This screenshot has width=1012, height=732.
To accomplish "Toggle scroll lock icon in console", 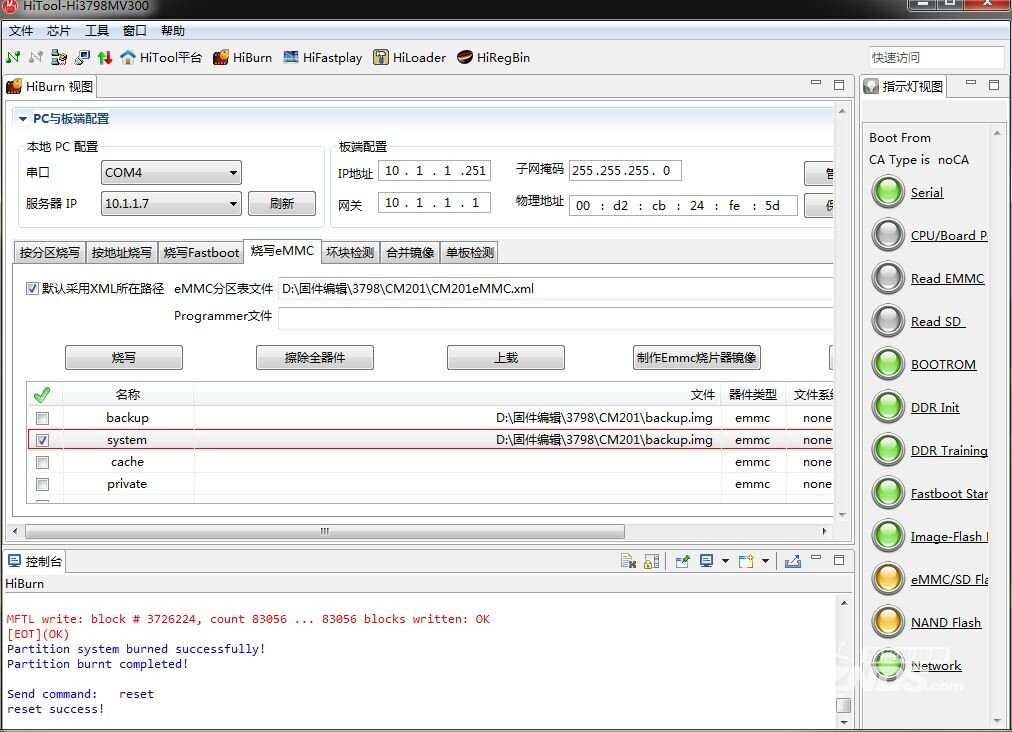I will tap(652, 561).
